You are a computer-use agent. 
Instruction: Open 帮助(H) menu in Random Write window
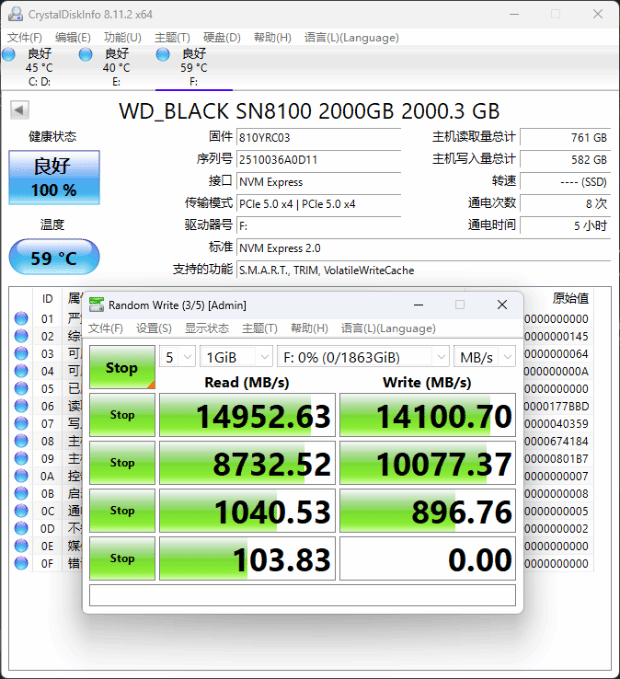309,328
